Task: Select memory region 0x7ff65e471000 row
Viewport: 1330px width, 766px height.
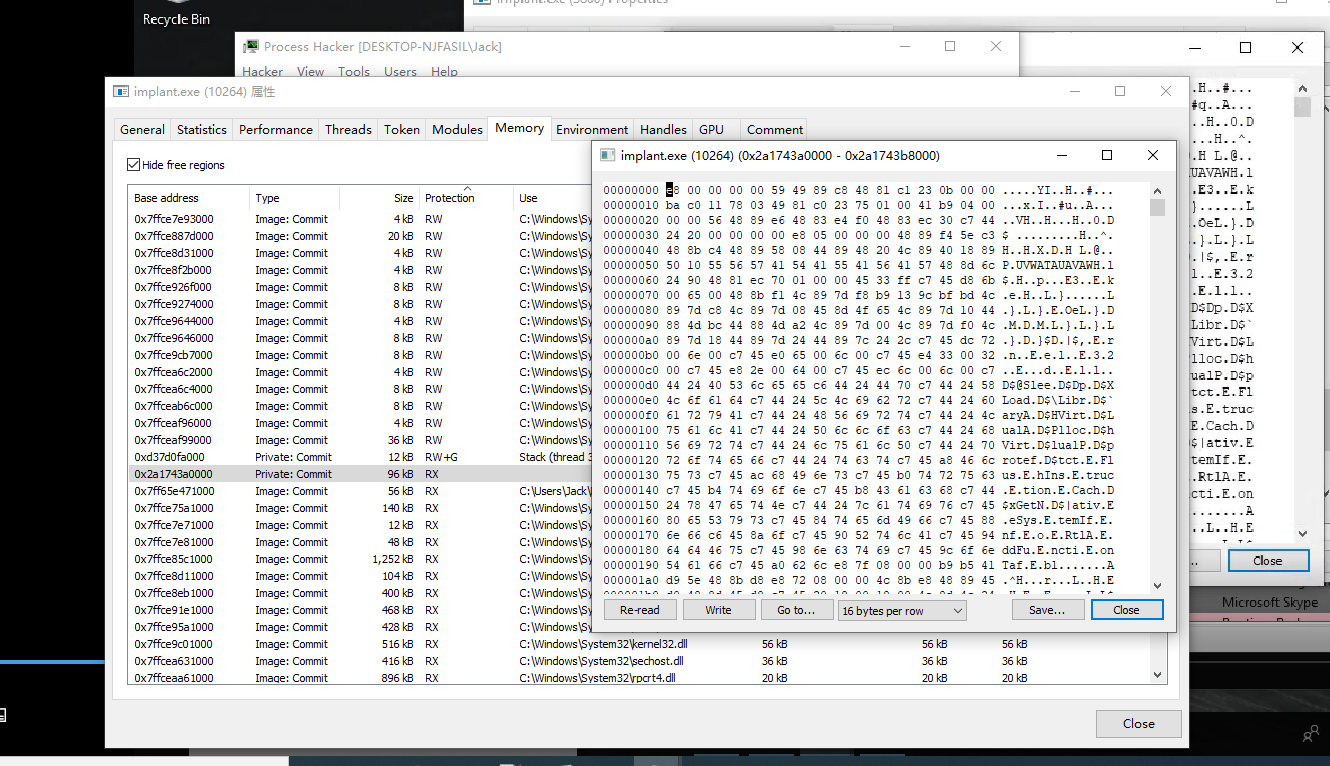Action: click(x=360, y=491)
